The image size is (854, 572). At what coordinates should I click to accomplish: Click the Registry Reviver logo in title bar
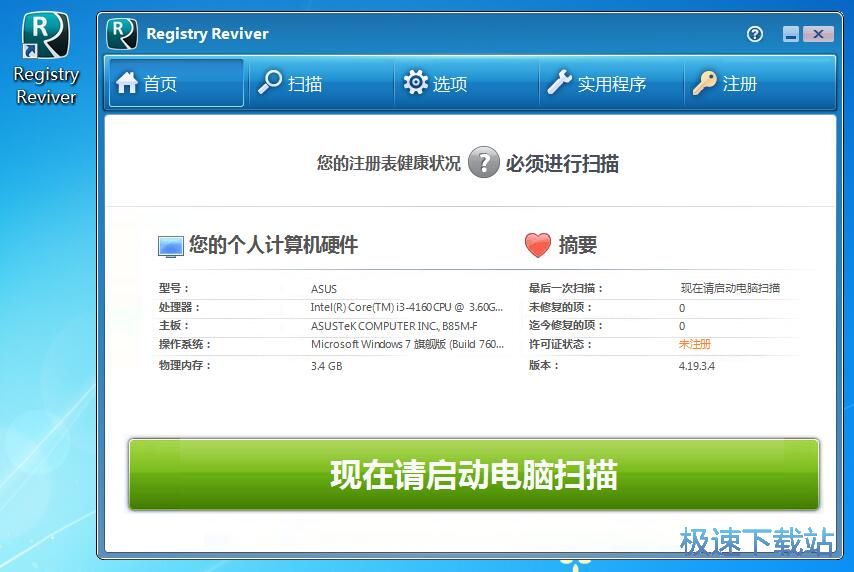pyautogui.click(x=122, y=33)
